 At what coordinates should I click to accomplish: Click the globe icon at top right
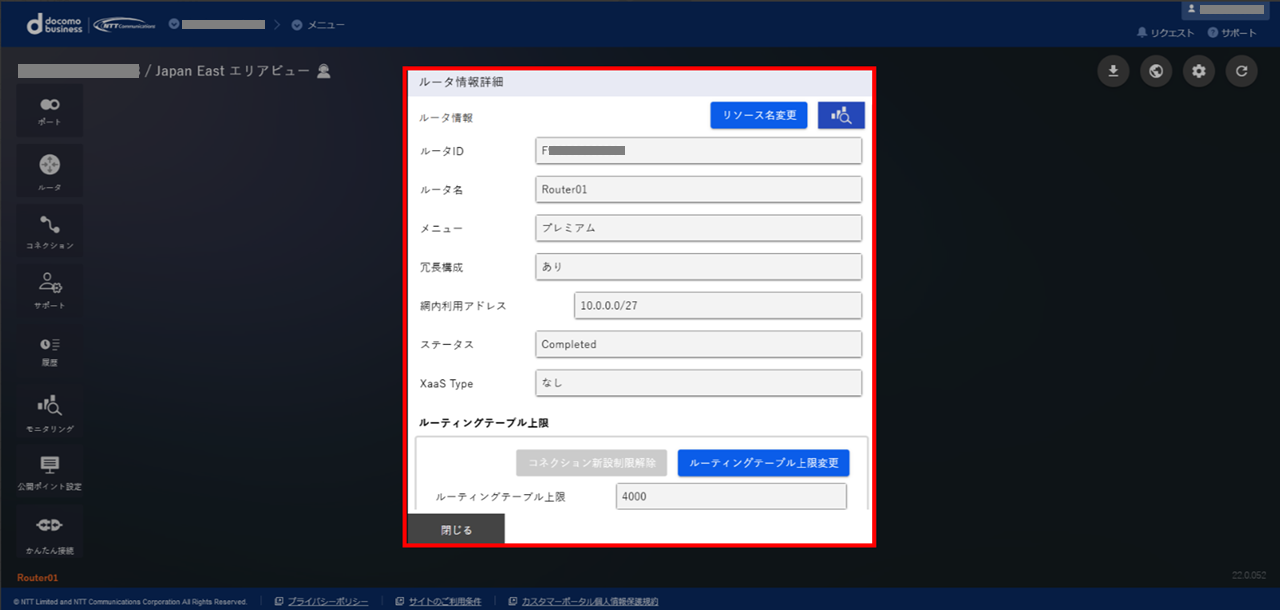(1156, 71)
